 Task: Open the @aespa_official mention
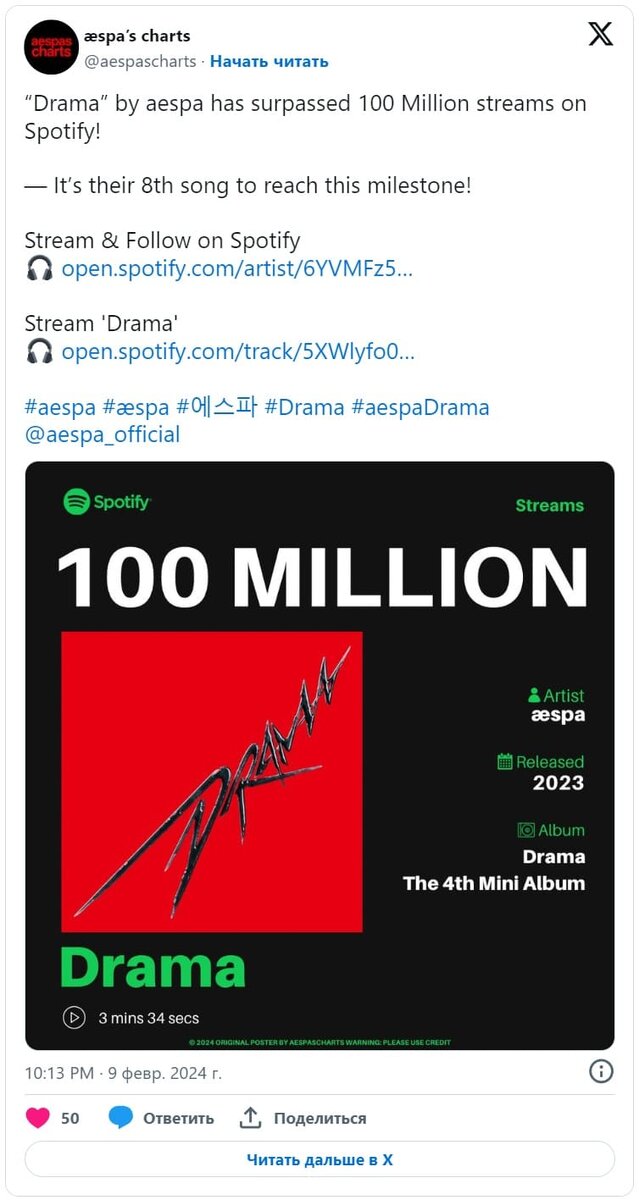pos(102,434)
